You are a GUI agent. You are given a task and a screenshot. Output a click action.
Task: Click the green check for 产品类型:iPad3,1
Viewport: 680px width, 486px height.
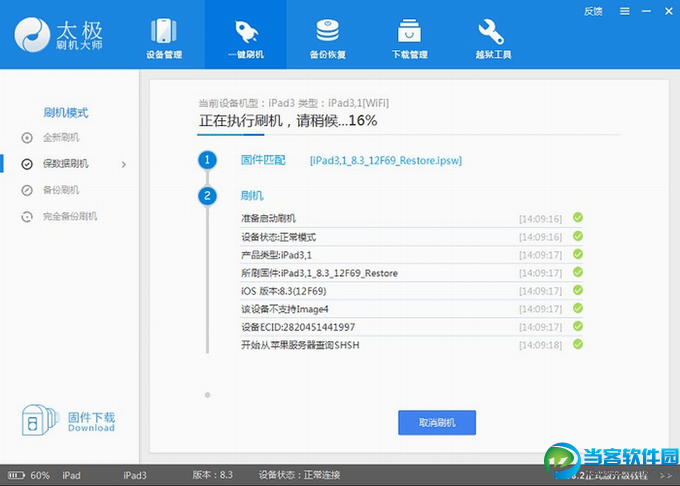578,254
